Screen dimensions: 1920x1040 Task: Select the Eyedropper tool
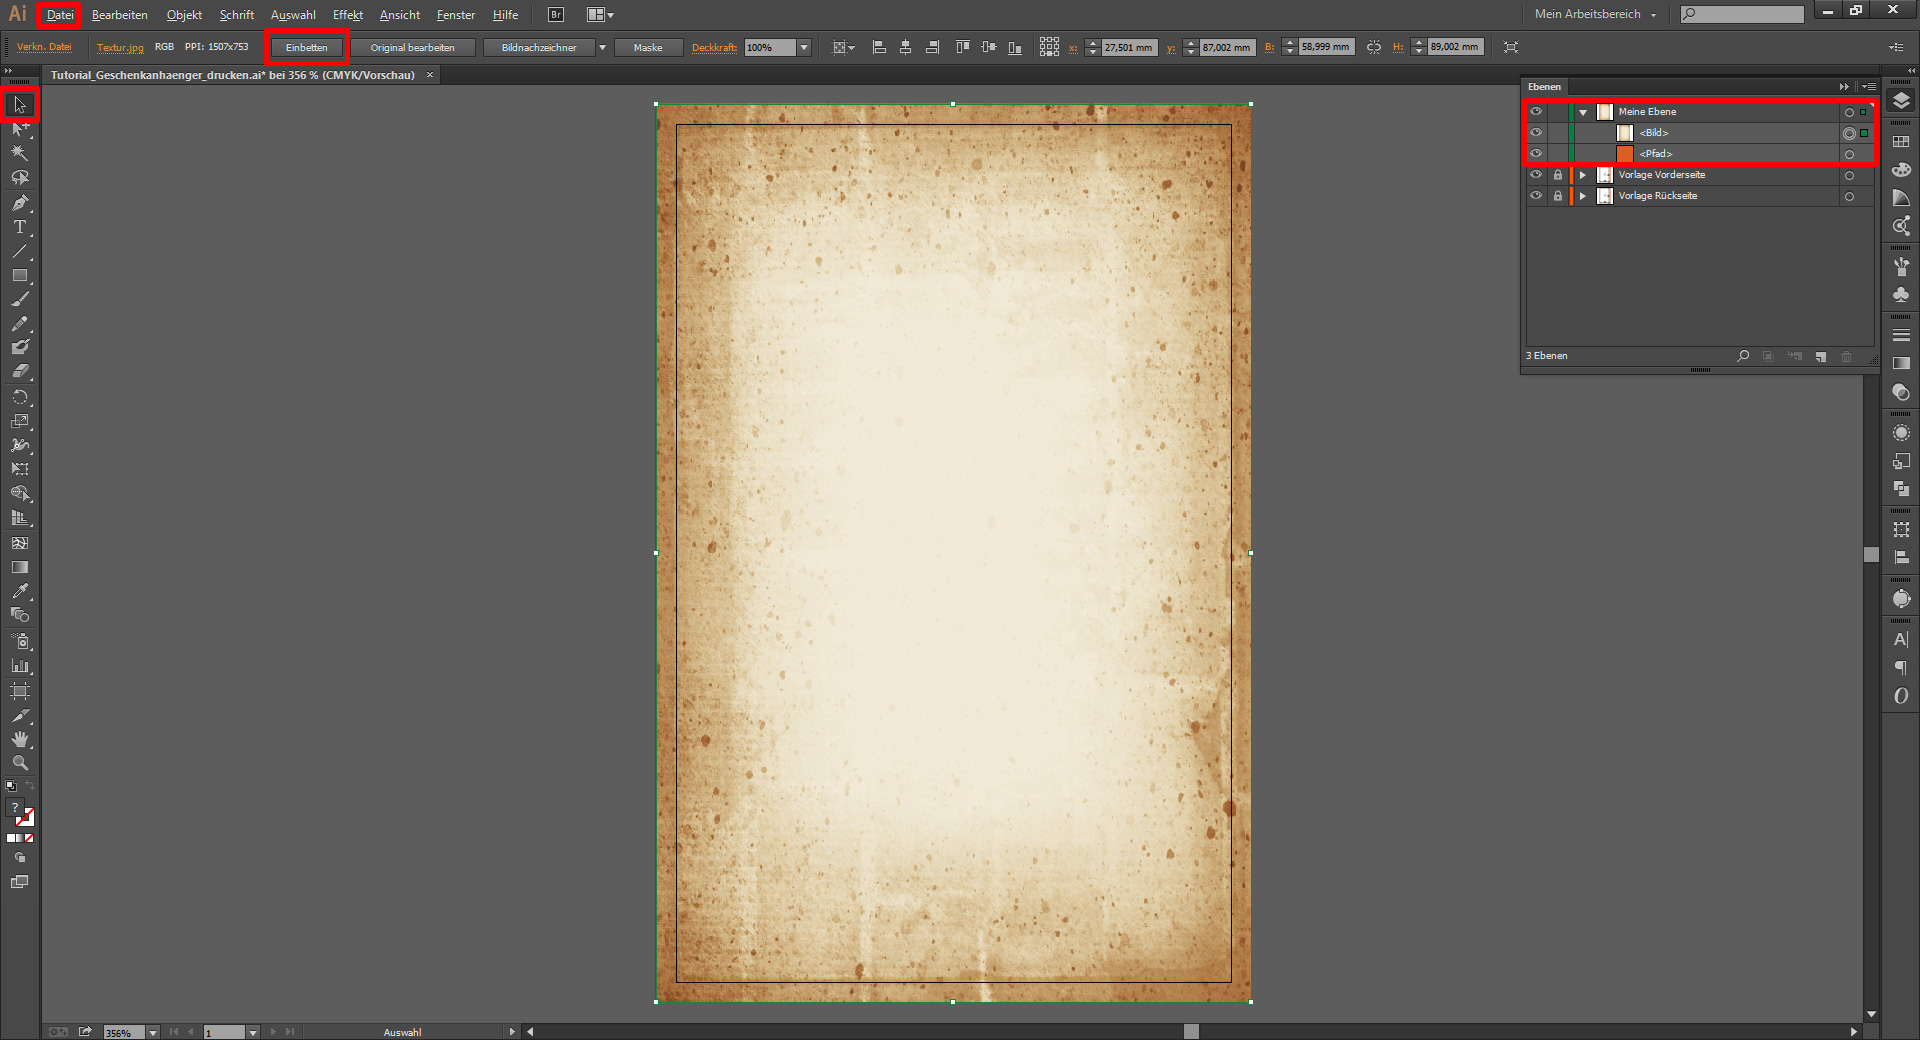point(19,591)
